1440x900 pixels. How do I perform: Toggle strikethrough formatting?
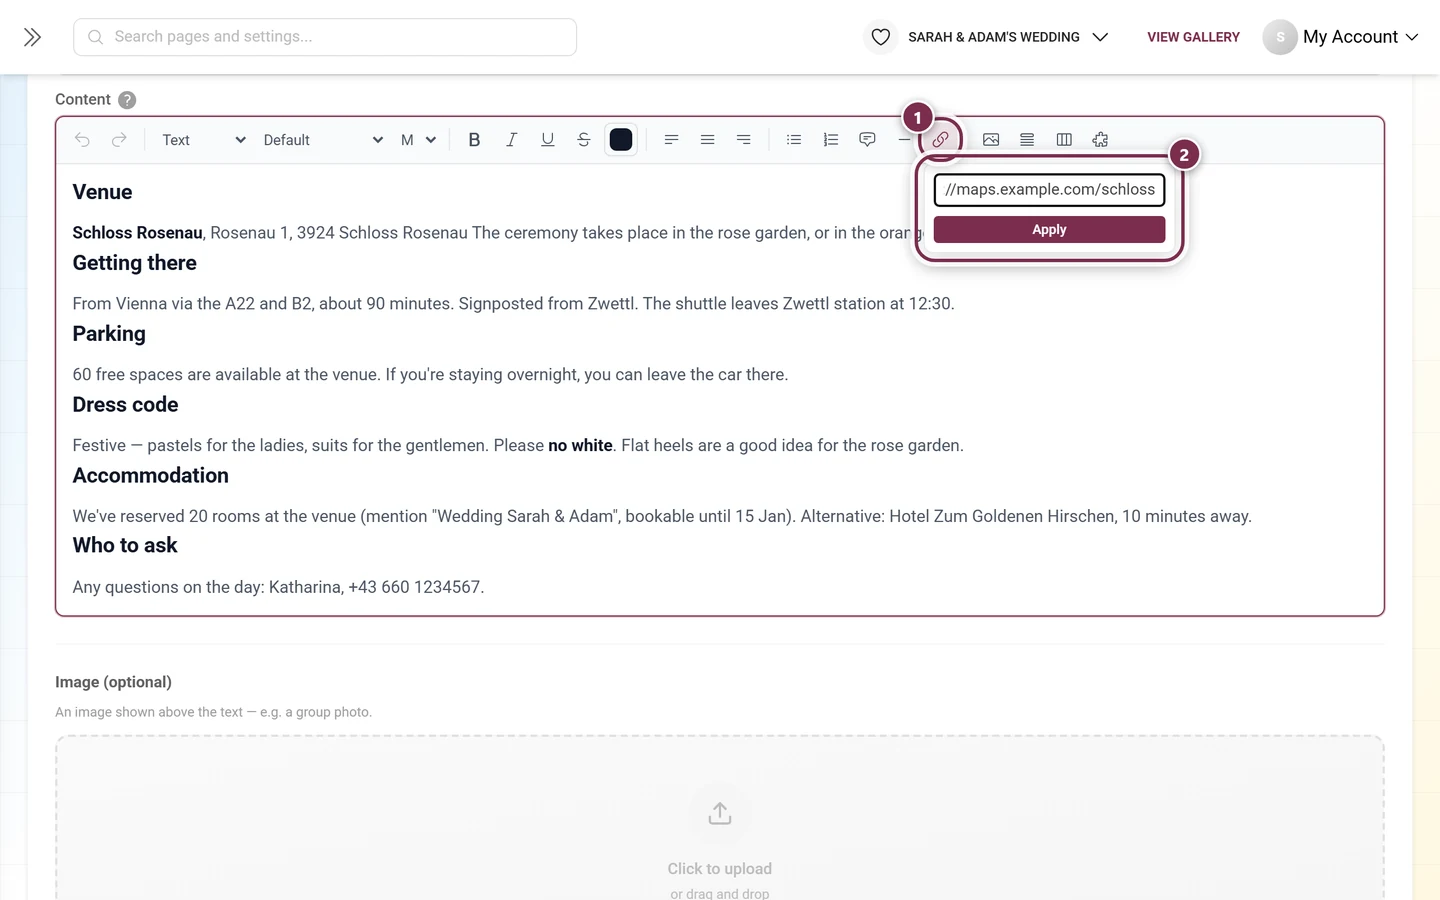click(584, 140)
